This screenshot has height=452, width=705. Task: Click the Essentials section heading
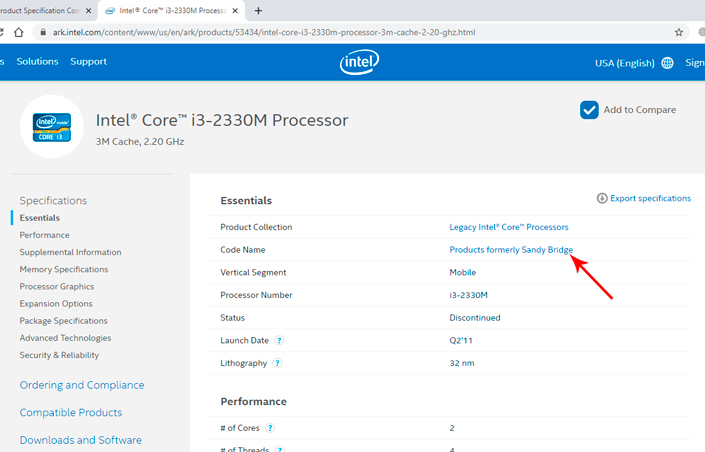[246, 201]
